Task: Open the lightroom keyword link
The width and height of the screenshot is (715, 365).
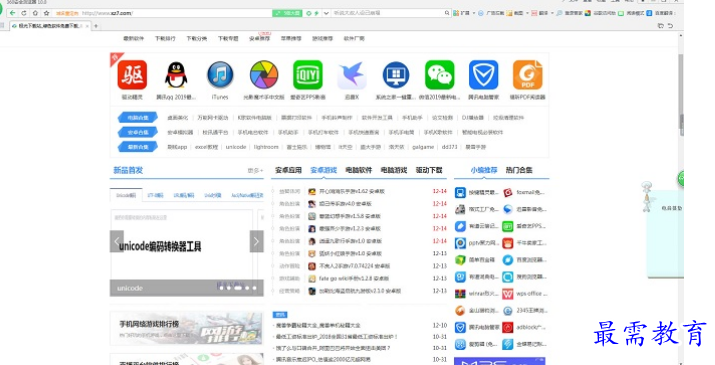Action: 266,147
